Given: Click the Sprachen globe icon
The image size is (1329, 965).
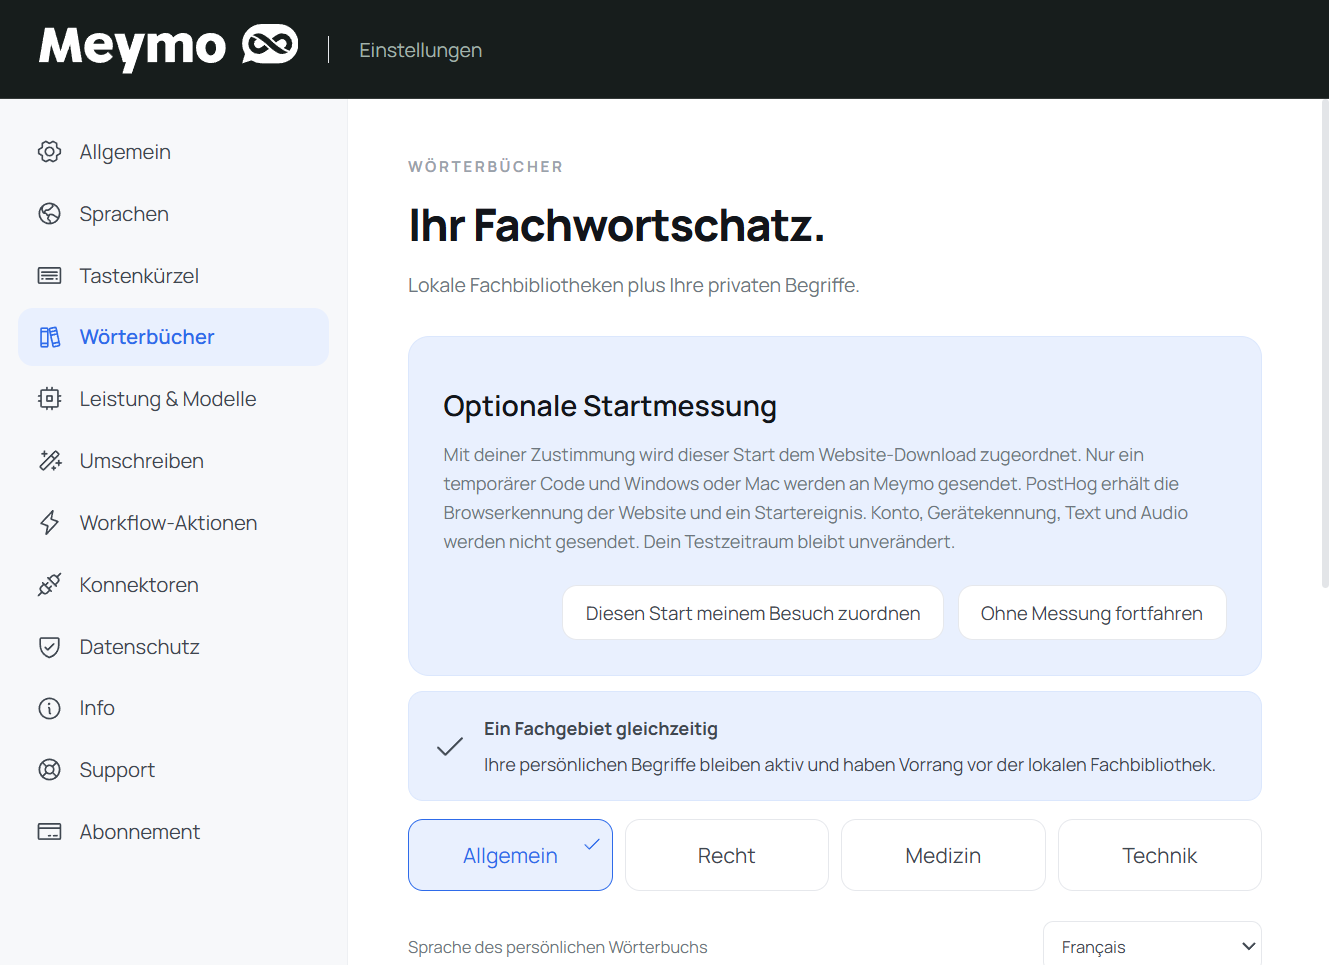Looking at the screenshot, I should pyautogui.click(x=49, y=214).
